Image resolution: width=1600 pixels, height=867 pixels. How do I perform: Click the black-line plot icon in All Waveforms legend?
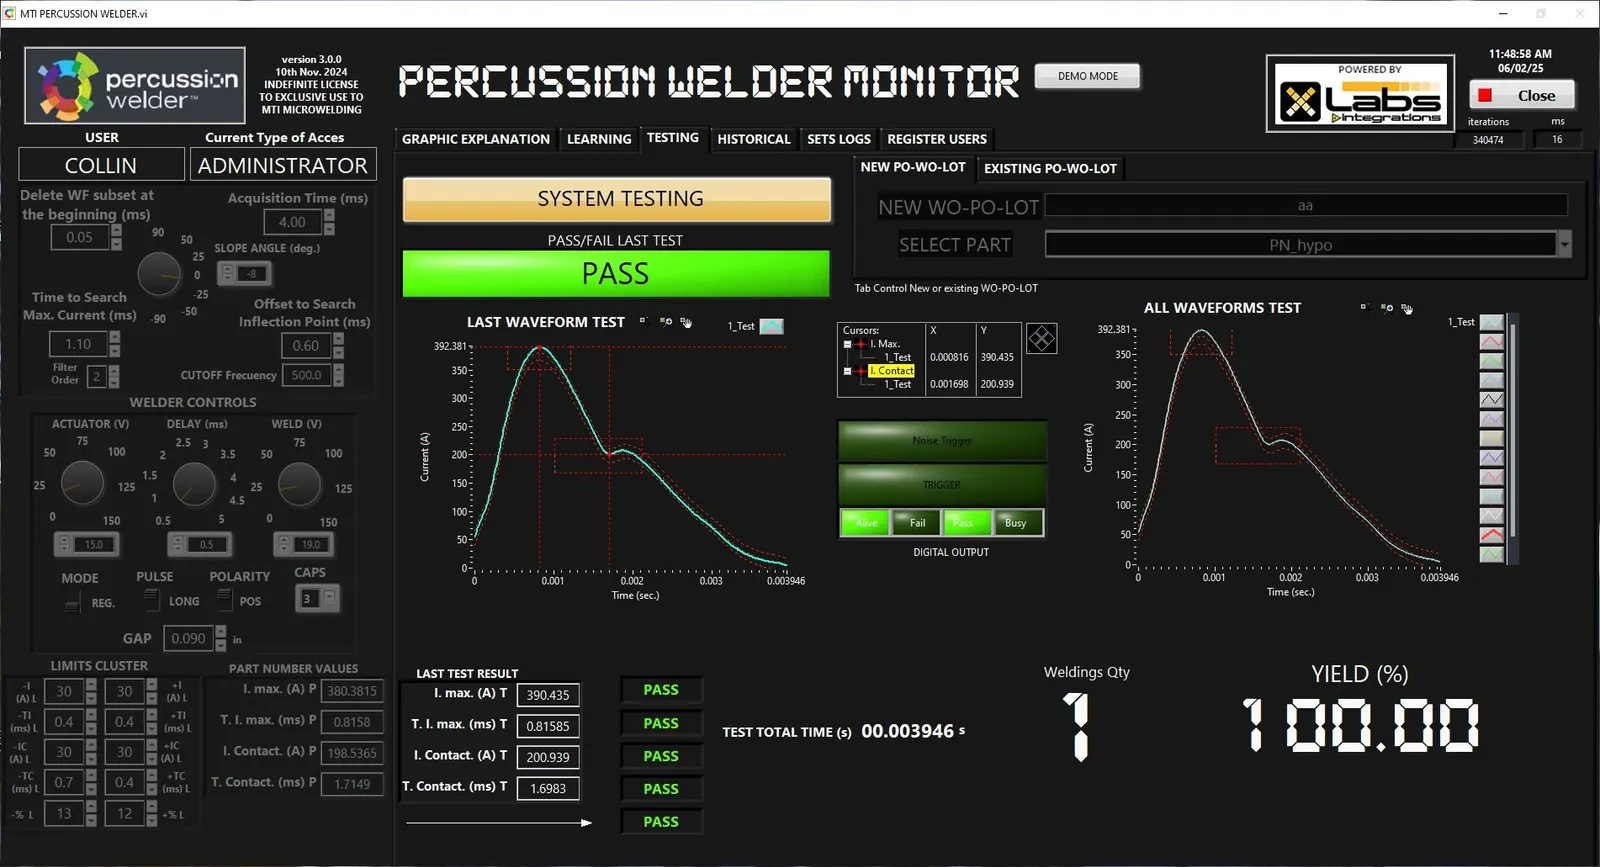tap(1491, 399)
